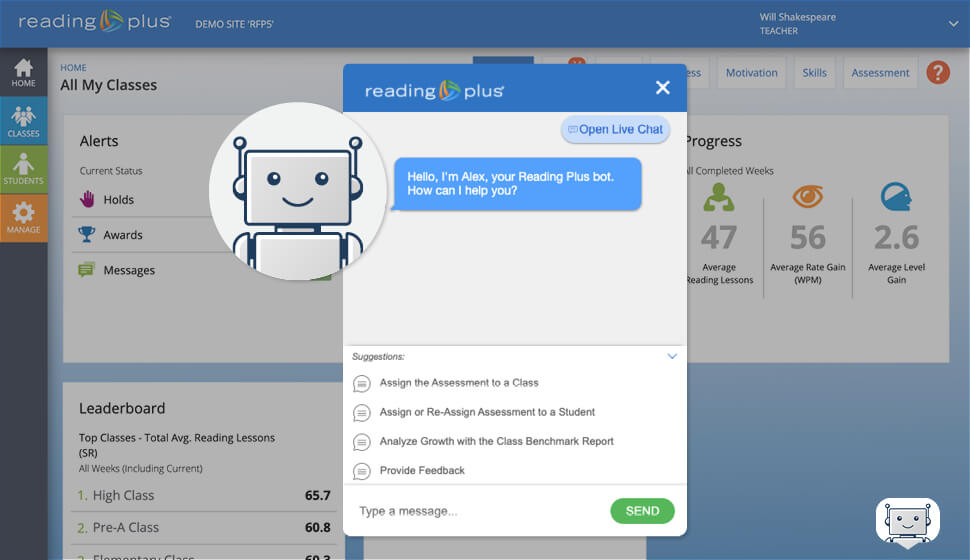
Task: Switch to the Motivation tab
Action: click(x=752, y=73)
